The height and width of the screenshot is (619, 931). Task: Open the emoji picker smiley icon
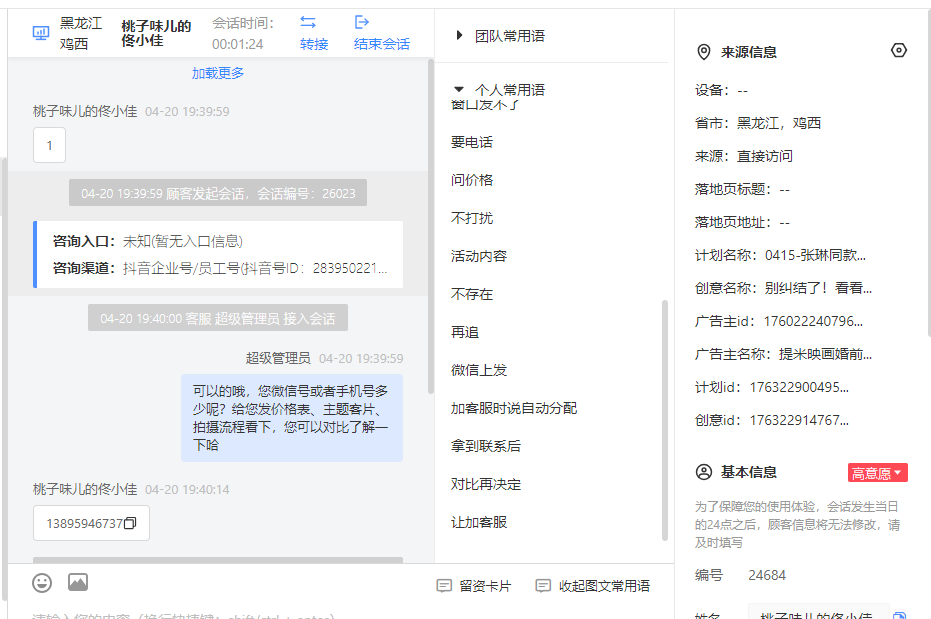click(42, 583)
